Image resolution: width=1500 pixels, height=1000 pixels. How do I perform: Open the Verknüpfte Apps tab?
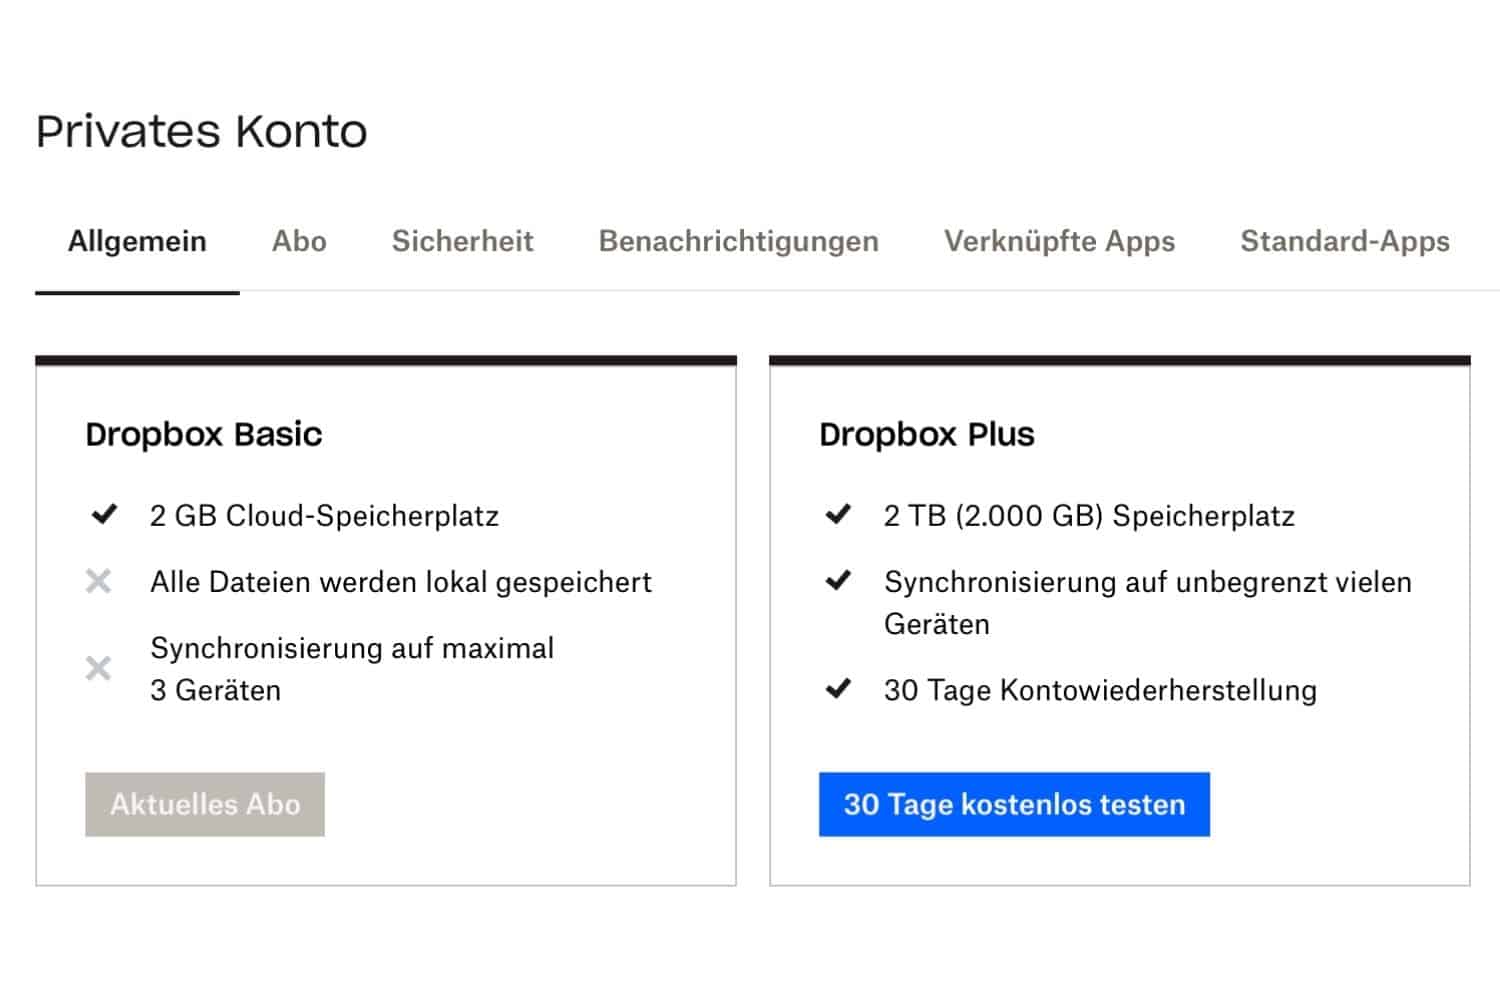coord(1059,241)
